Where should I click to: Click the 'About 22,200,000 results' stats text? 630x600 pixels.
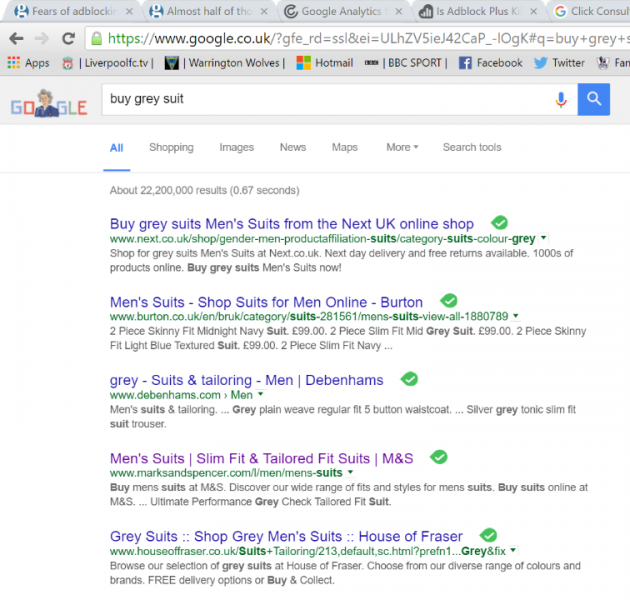pyautogui.click(x=205, y=190)
